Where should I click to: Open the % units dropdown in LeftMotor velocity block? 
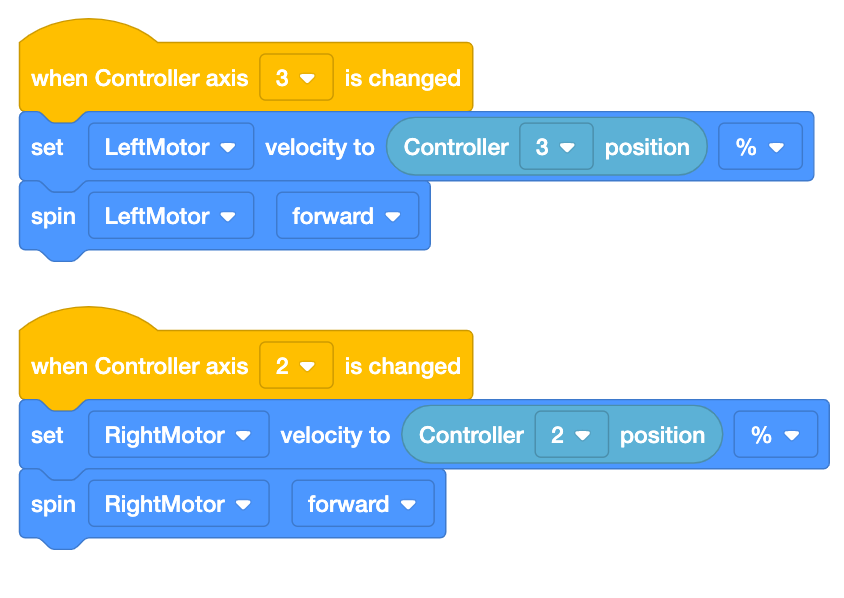point(760,146)
